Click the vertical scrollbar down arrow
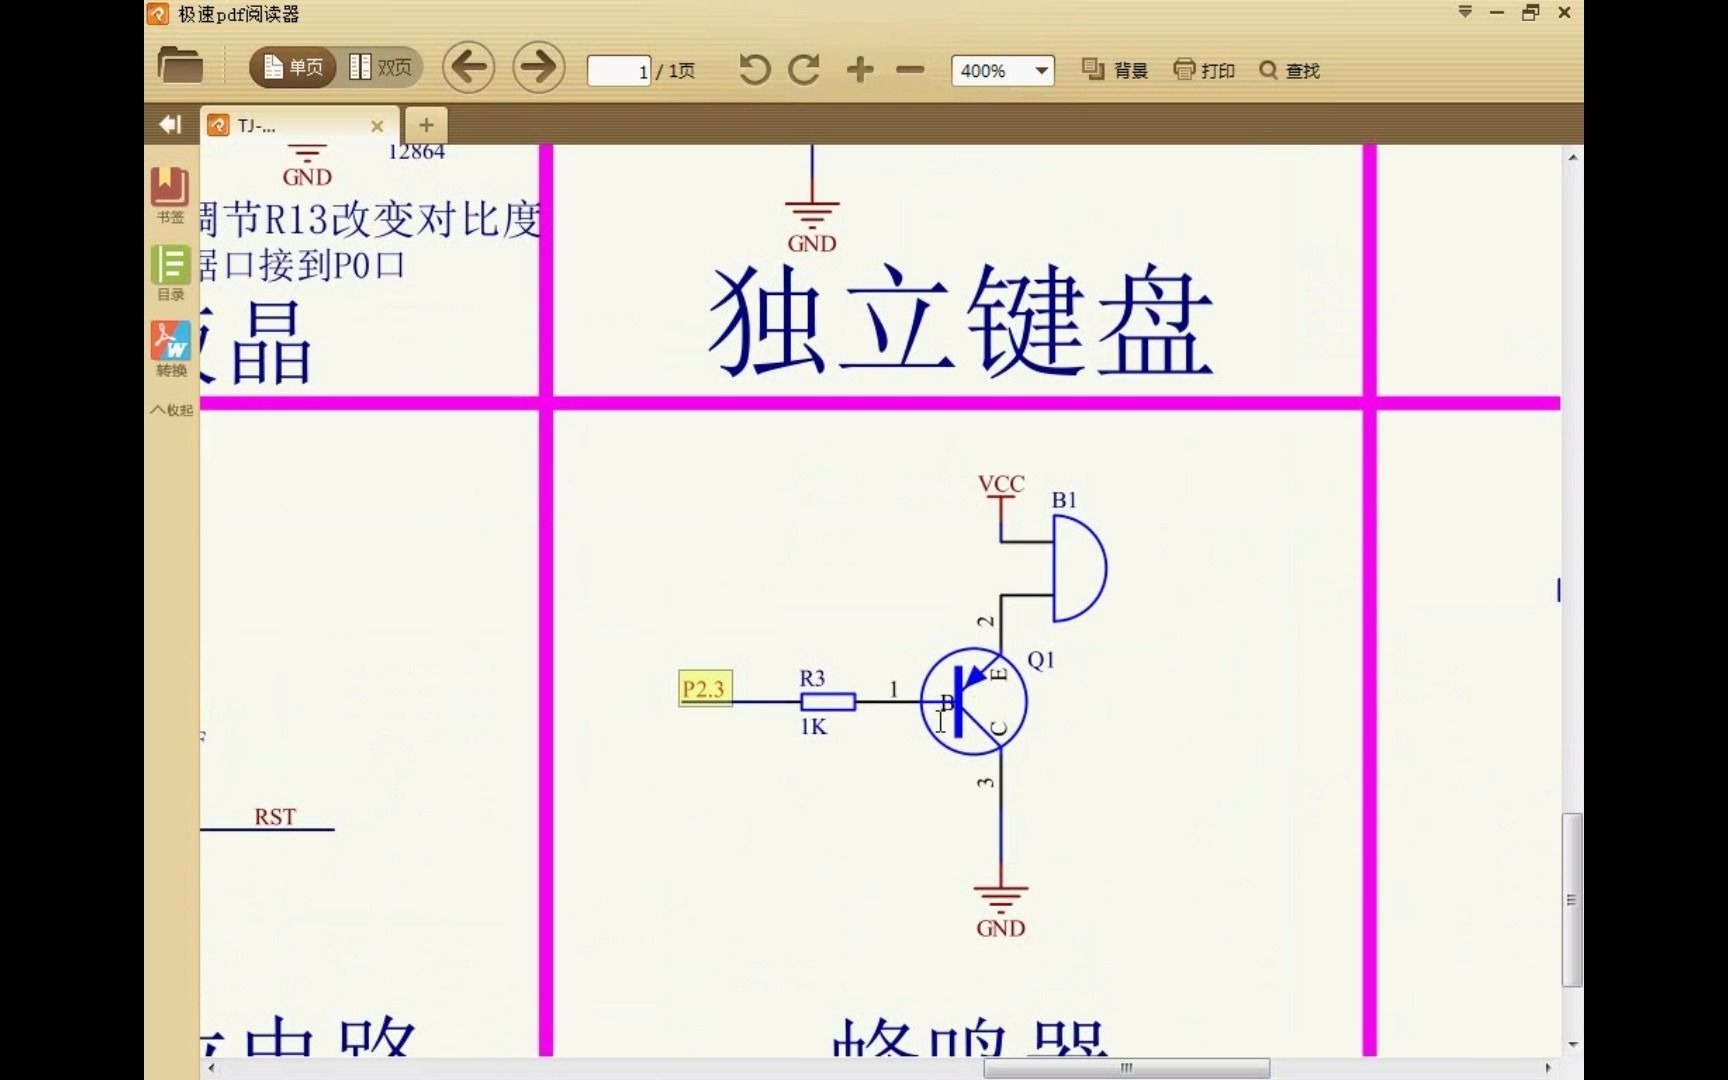The width and height of the screenshot is (1728, 1080). [x=1572, y=1045]
